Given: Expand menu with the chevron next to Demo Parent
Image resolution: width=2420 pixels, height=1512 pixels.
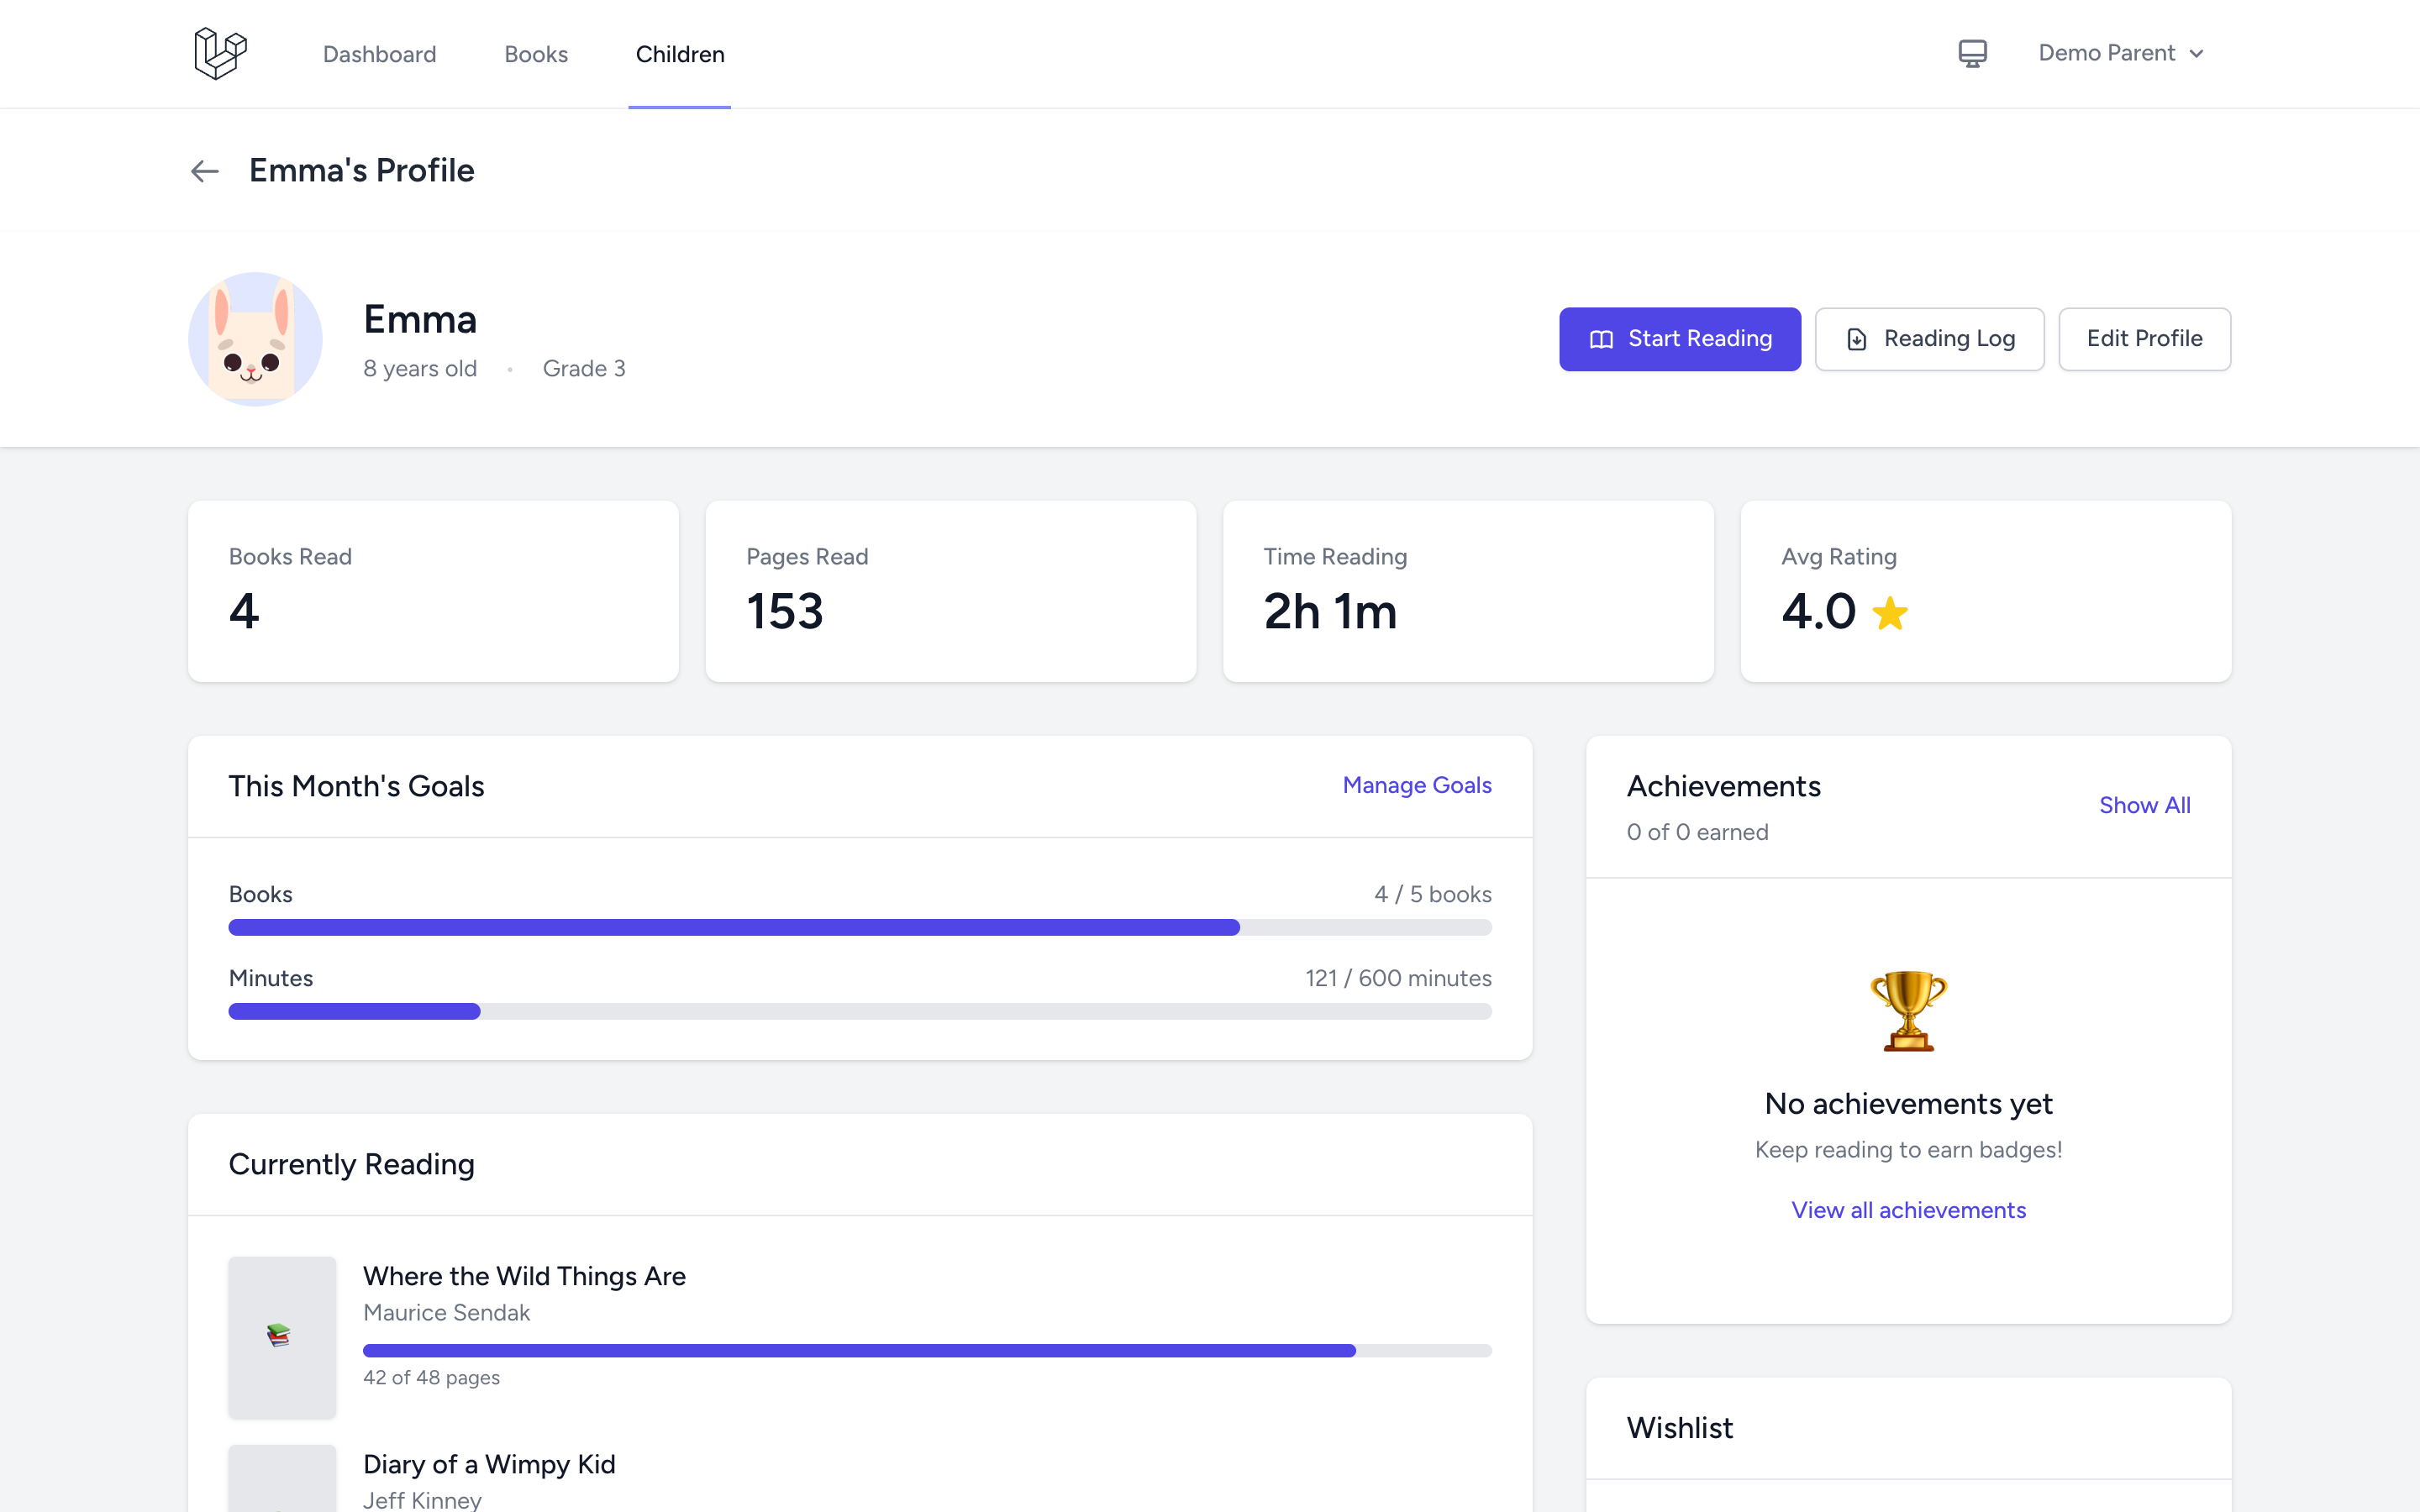Looking at the screenshot, I should coord(2196,54).
